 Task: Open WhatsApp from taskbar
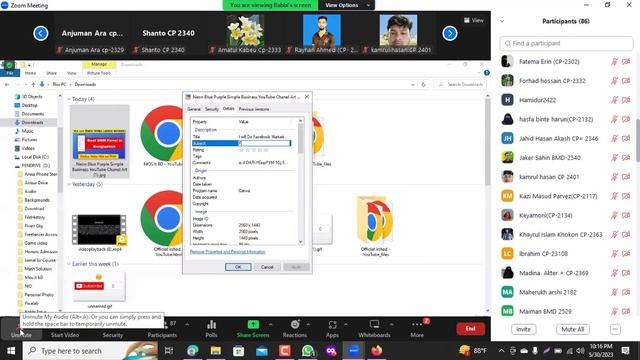[x=308, y=351]
